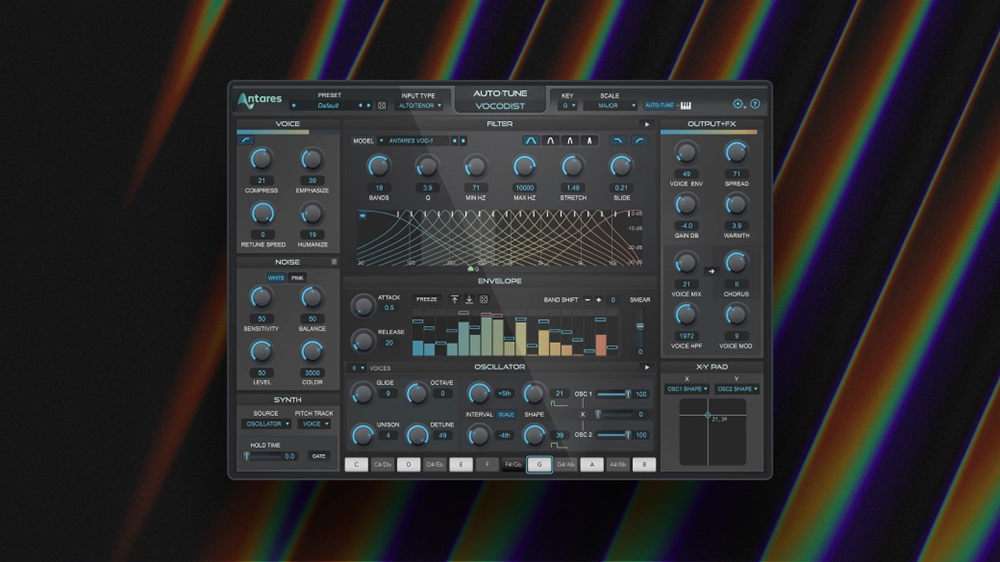The width and height of the screenshot is (1000, 562).
Task: Choose the third filter band shape
Action: pyautogui.click(x=570, y=140)
